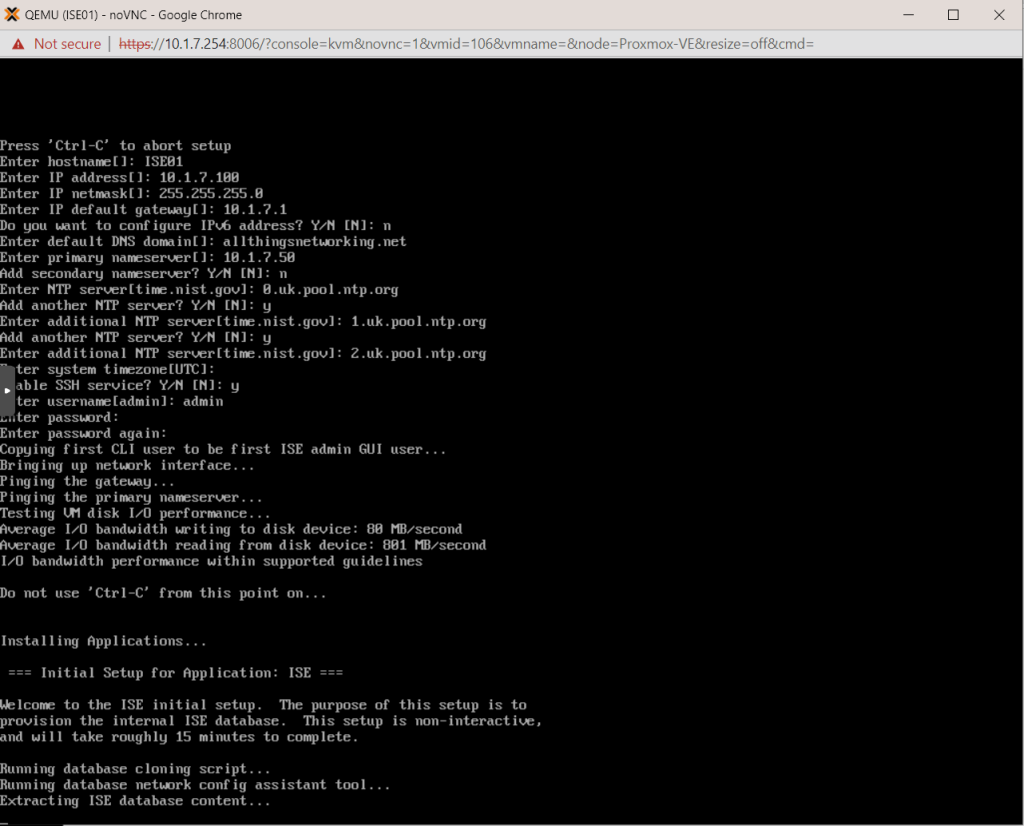The height and width of the screenshot is (826, 1024).
Task: Click the Not secure warning icon
Action: point(18,44)
